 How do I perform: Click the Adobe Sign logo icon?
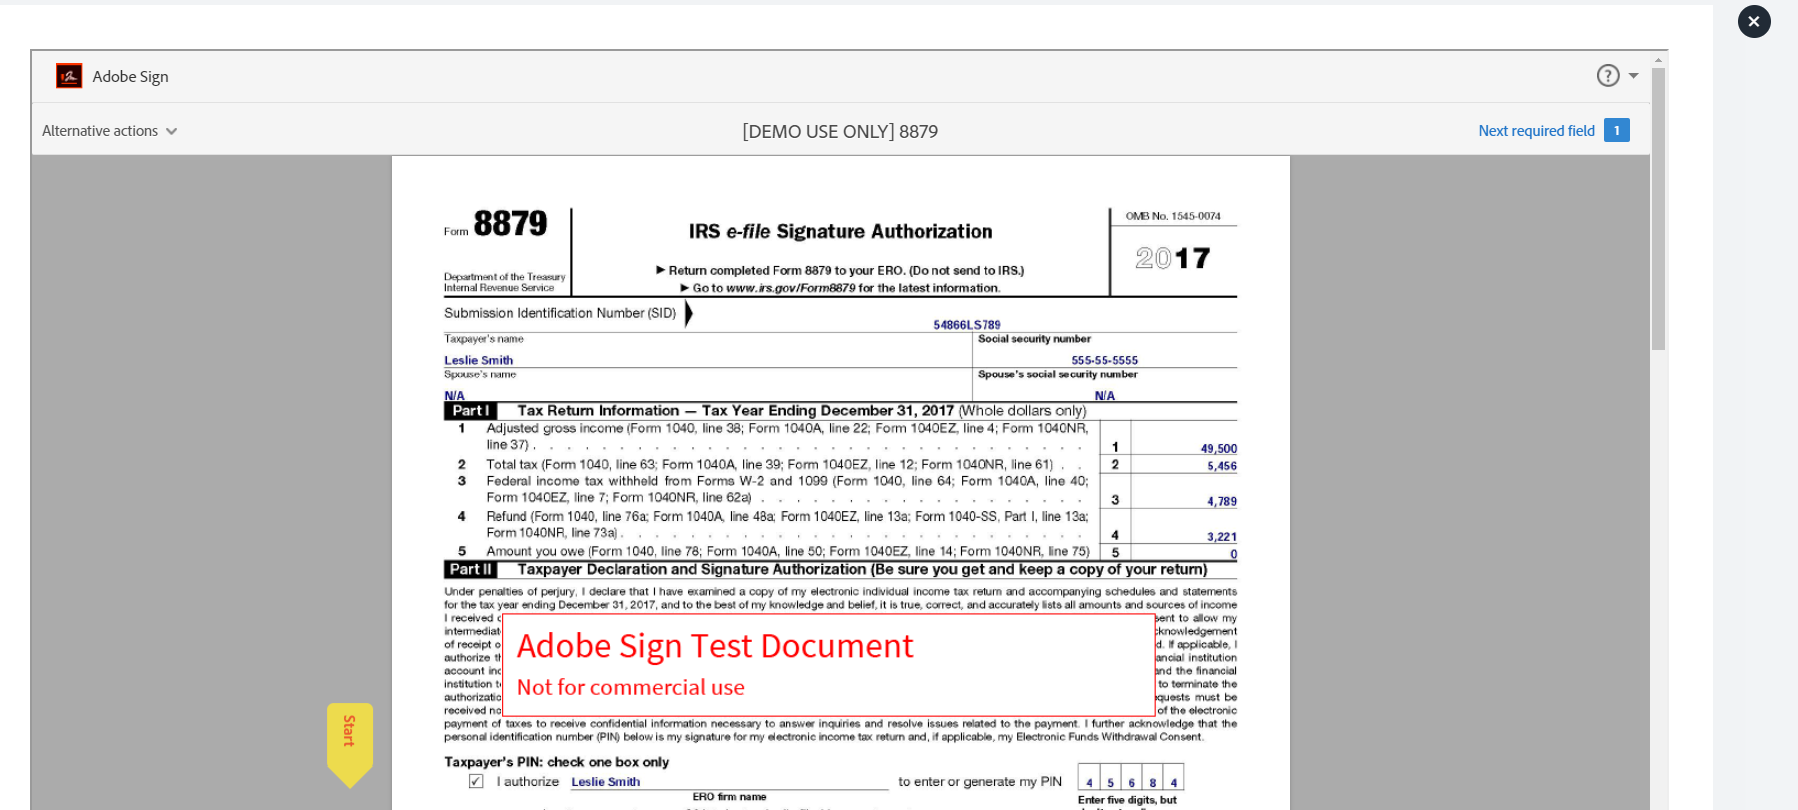(x=69, y=76)
